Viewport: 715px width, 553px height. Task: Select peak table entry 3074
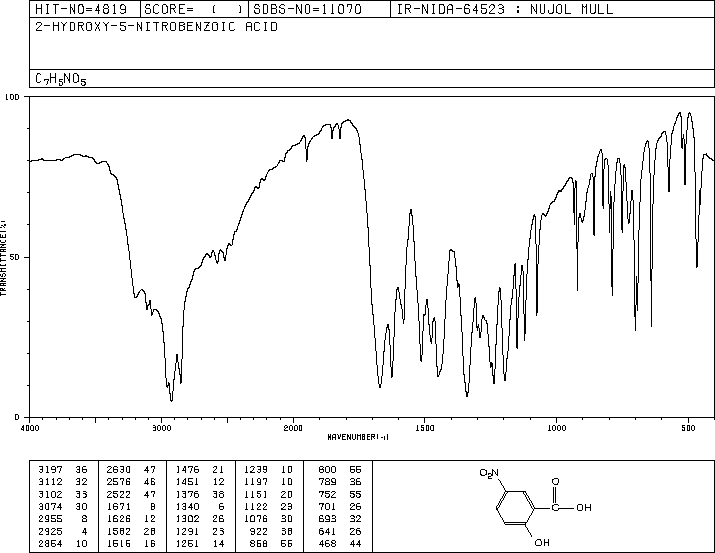(51, 506)
